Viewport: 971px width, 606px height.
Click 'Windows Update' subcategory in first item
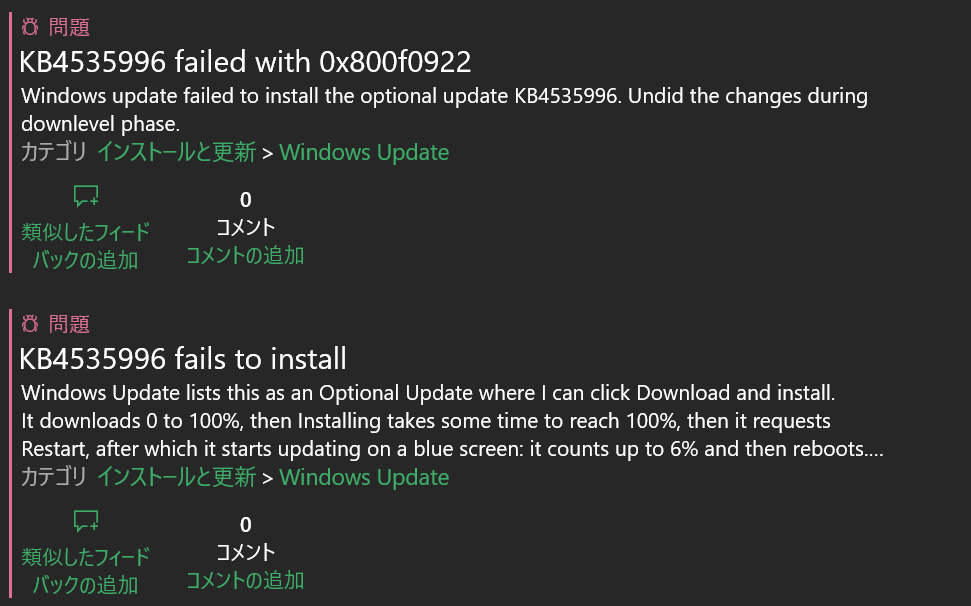[x=364, y=152]
